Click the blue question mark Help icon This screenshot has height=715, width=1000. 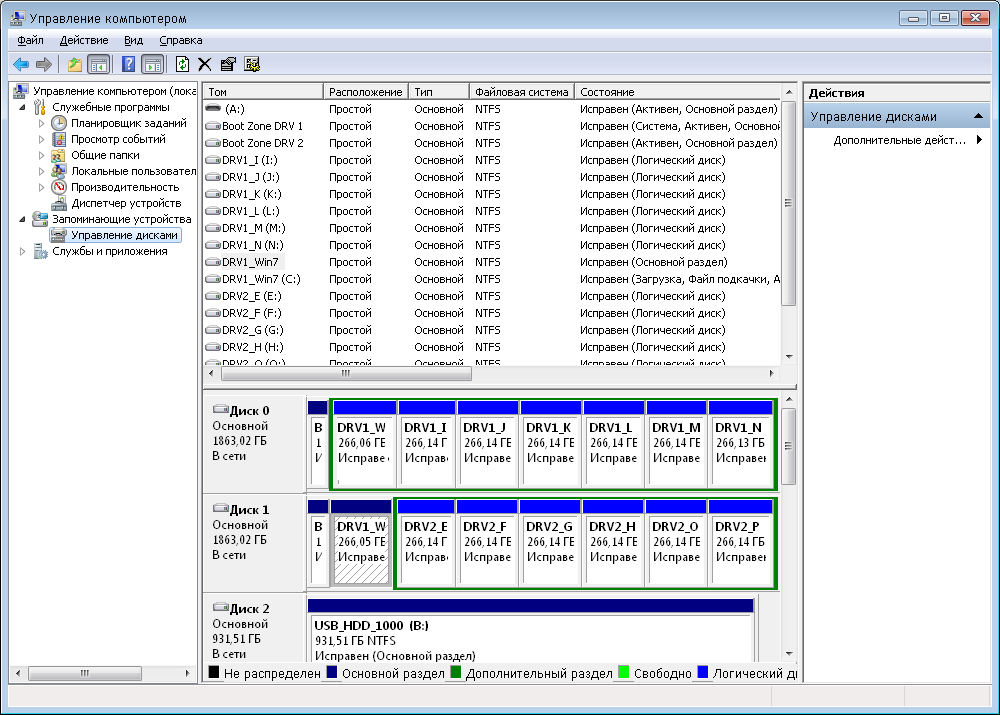pyautogui.click(x=128, y=64)
